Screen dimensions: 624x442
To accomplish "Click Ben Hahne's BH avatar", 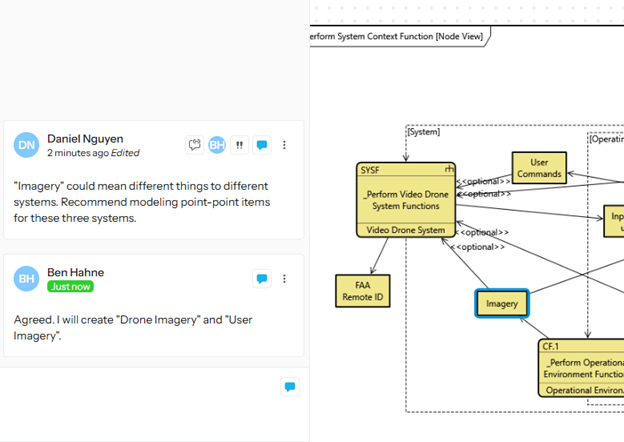I will pos(26,279).
